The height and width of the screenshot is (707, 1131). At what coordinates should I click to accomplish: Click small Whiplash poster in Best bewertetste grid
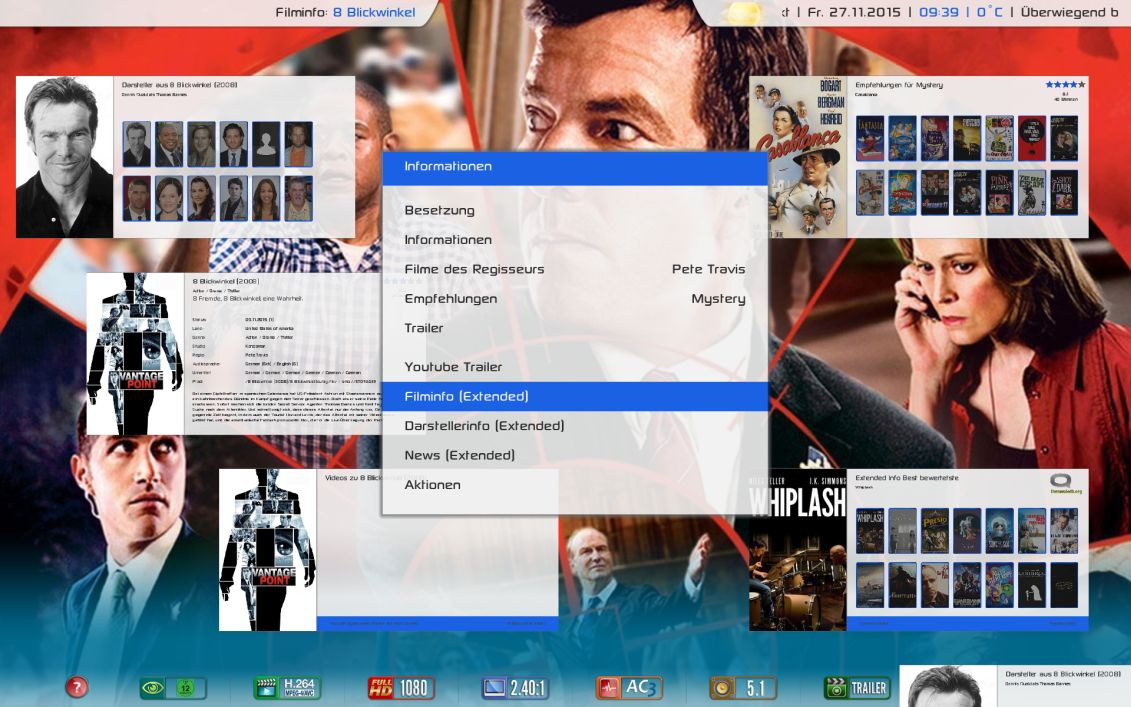tap(870, 530)
